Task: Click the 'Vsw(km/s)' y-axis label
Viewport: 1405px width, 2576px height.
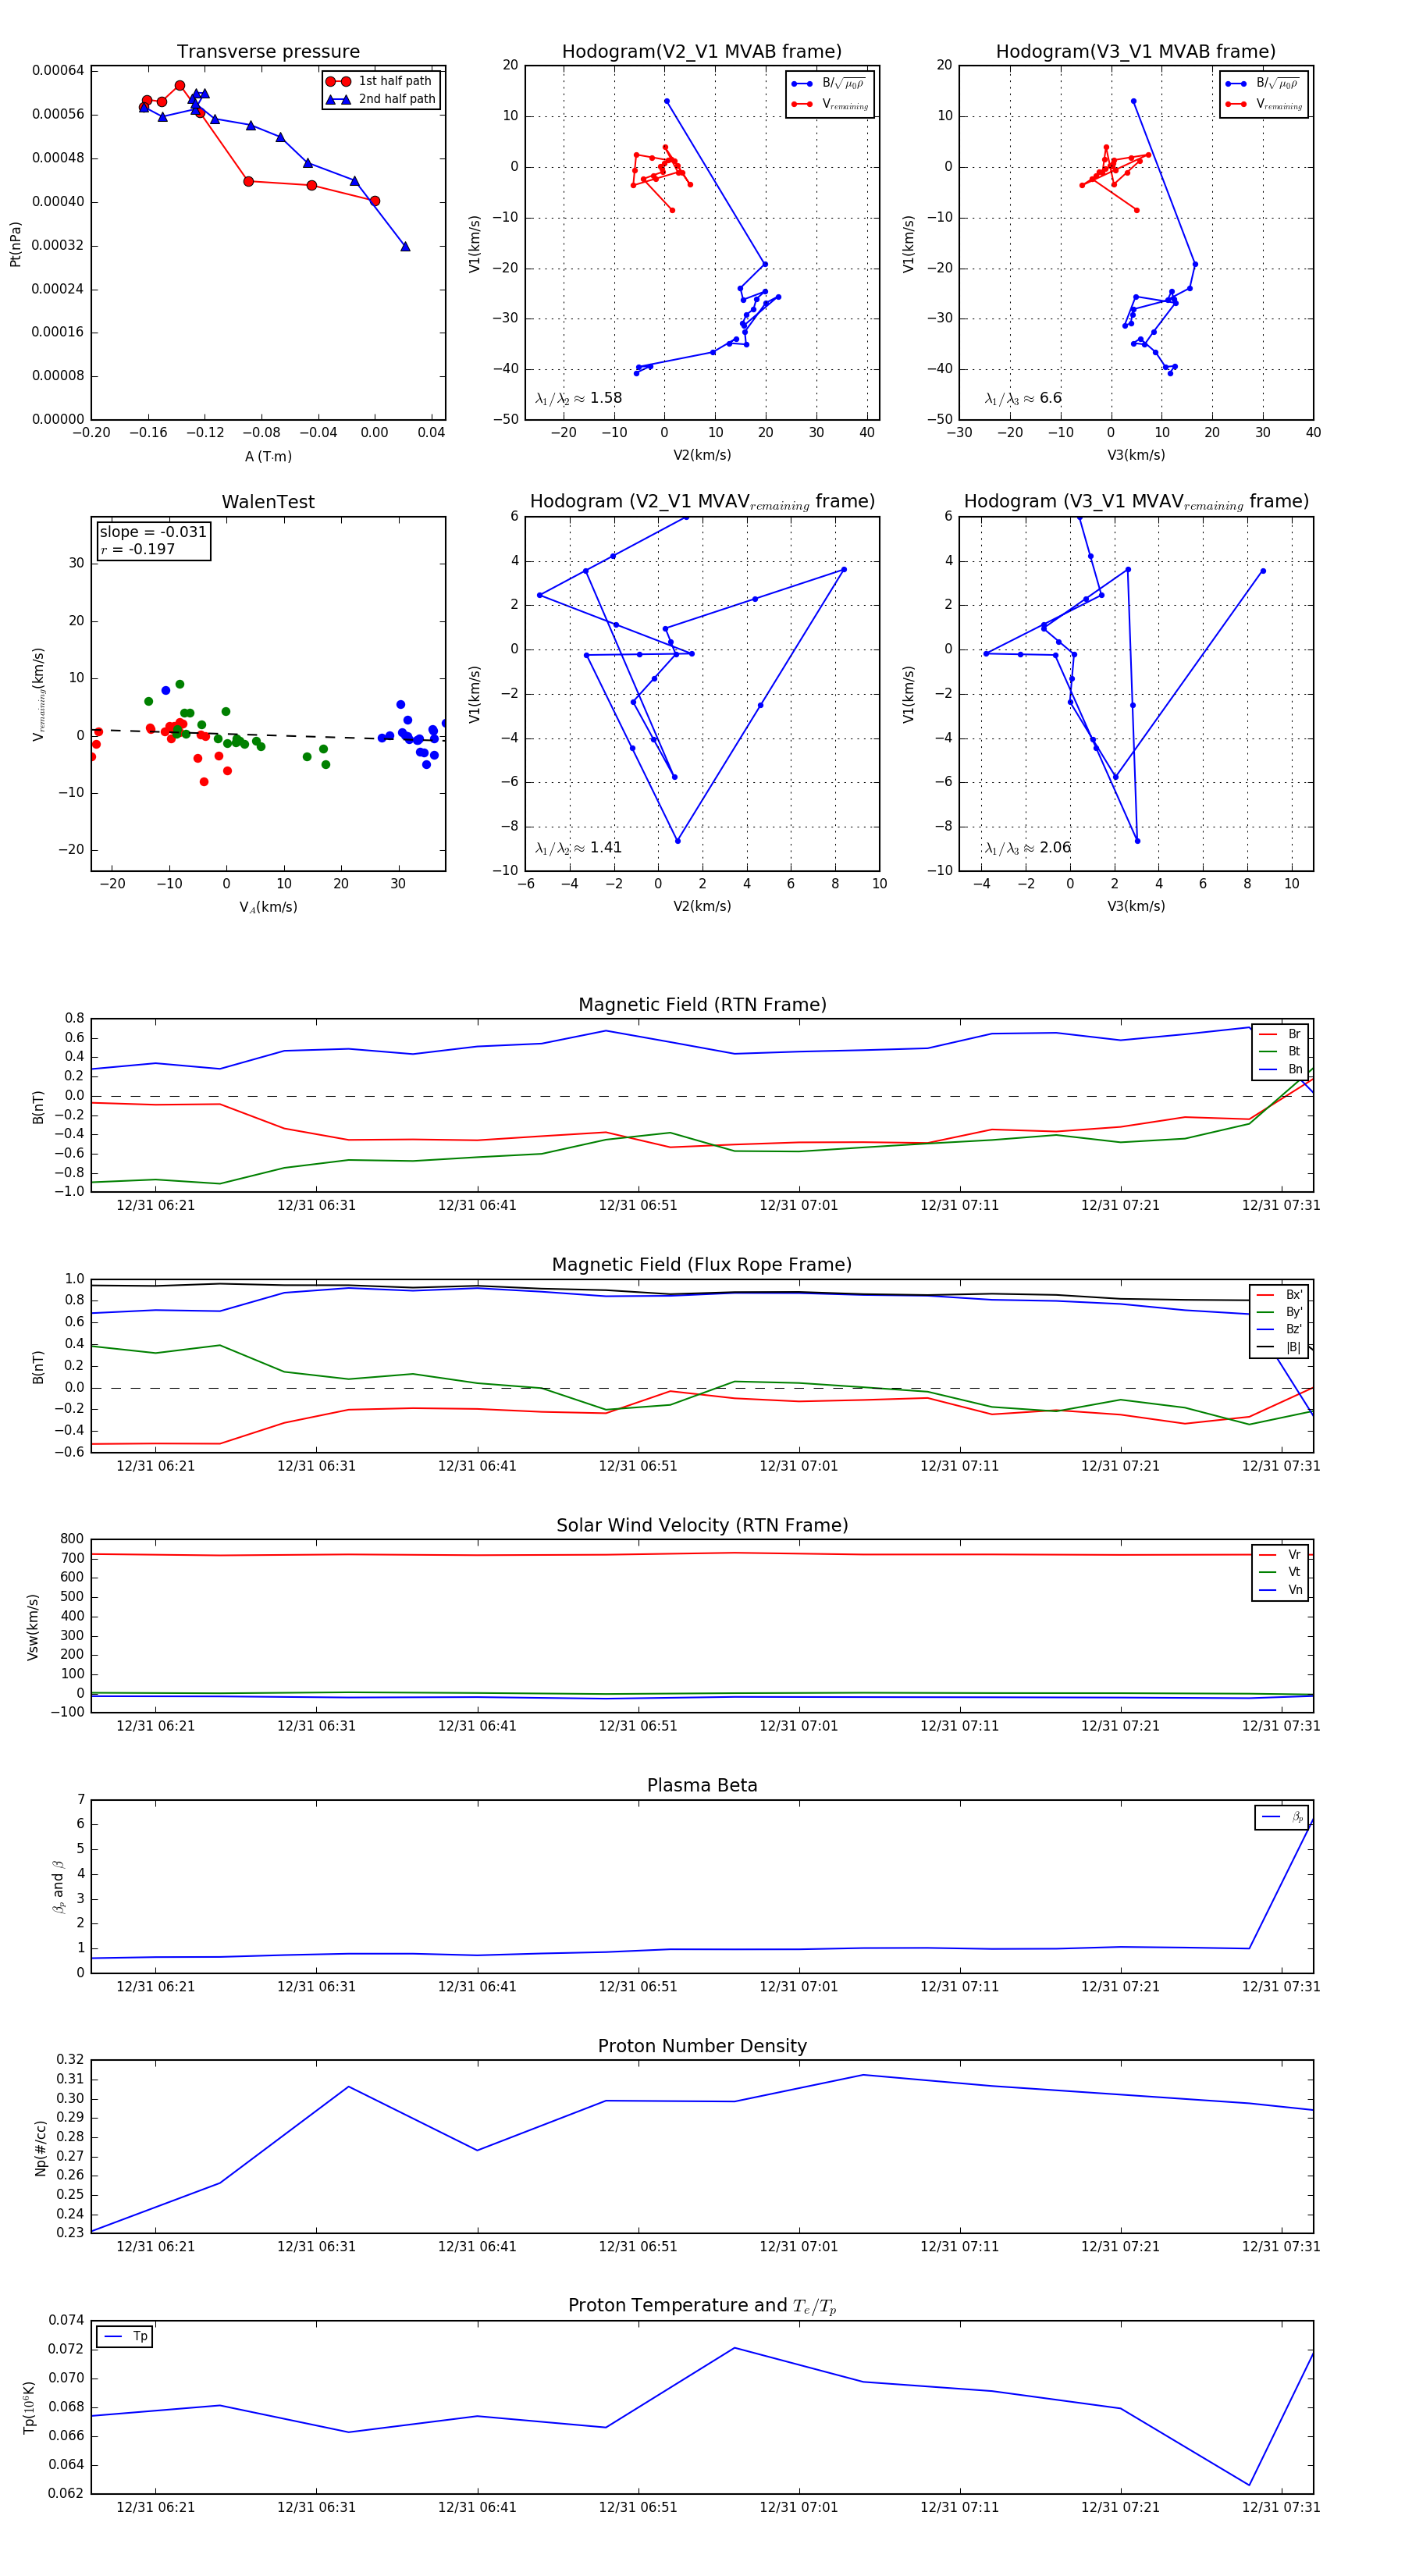Action: 33,1627
